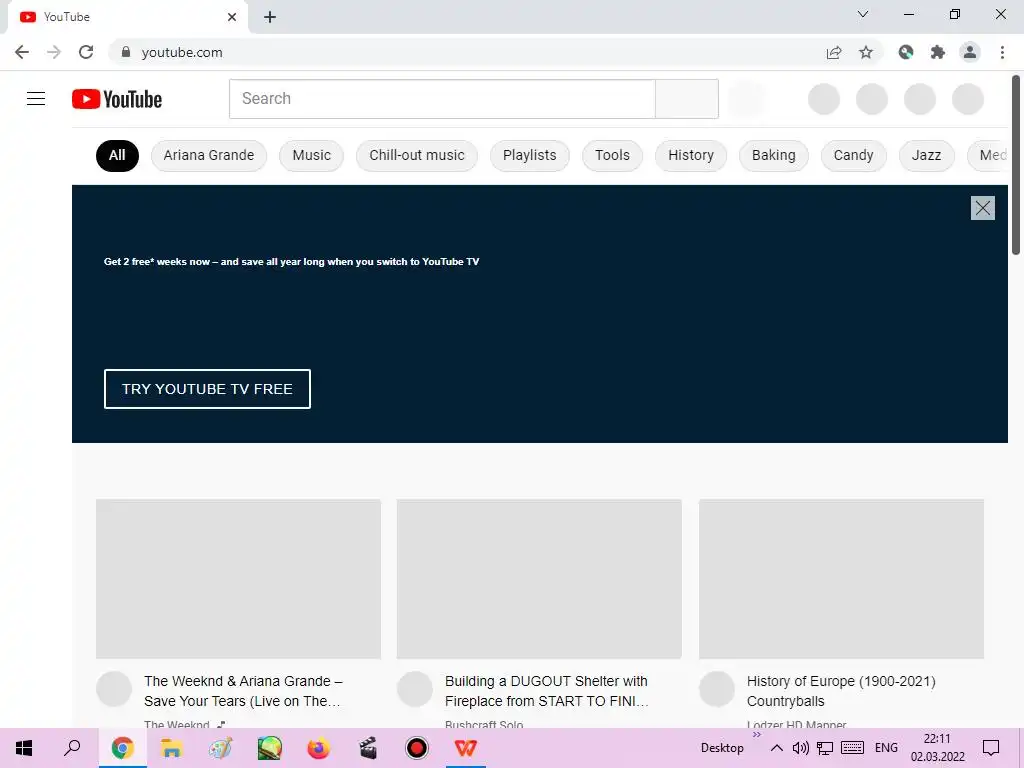
Task: Select the History chip
Action: click(x=691, y=155)
